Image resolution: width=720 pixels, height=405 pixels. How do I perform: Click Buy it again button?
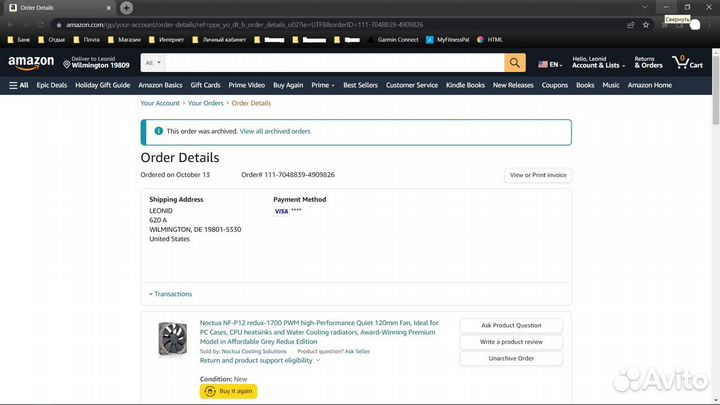tap(228, 391)
